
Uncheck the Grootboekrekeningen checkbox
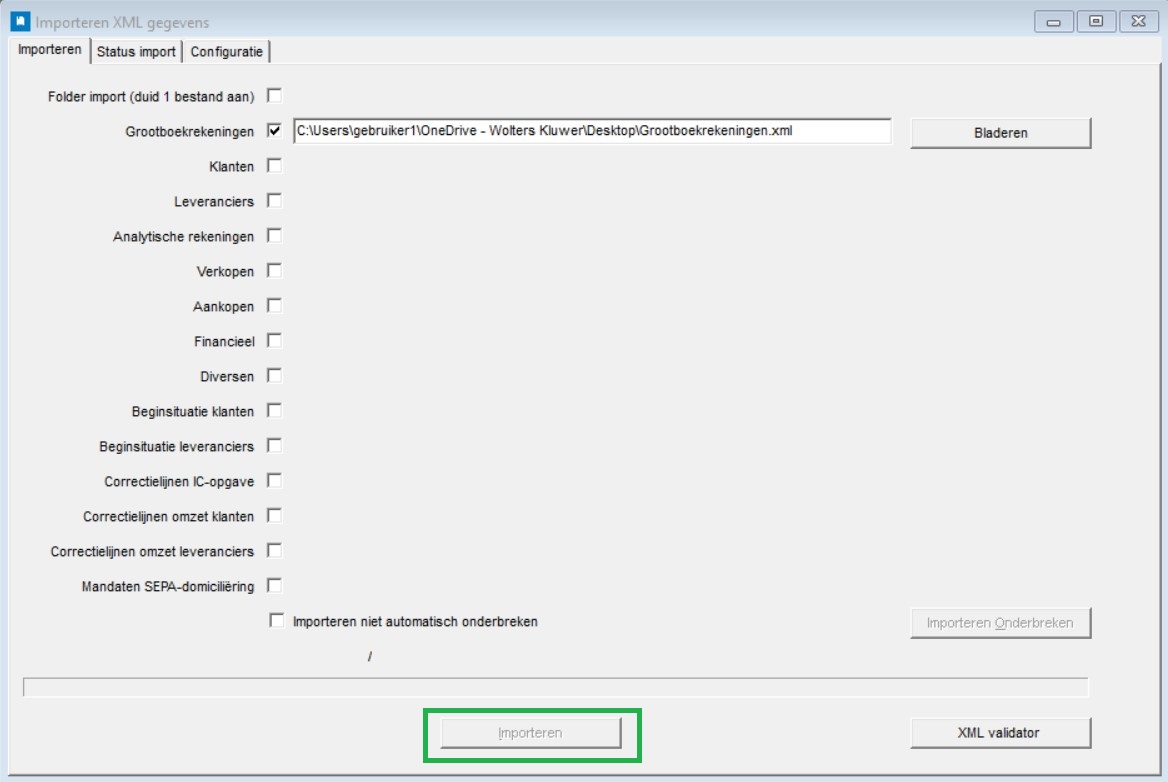click(275, 131)
